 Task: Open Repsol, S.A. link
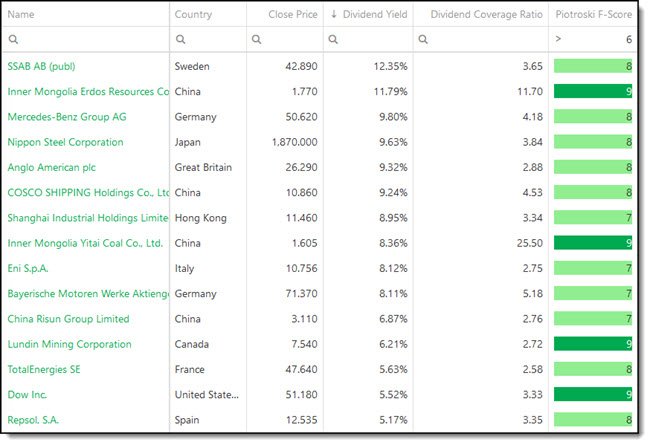[33, 421]
